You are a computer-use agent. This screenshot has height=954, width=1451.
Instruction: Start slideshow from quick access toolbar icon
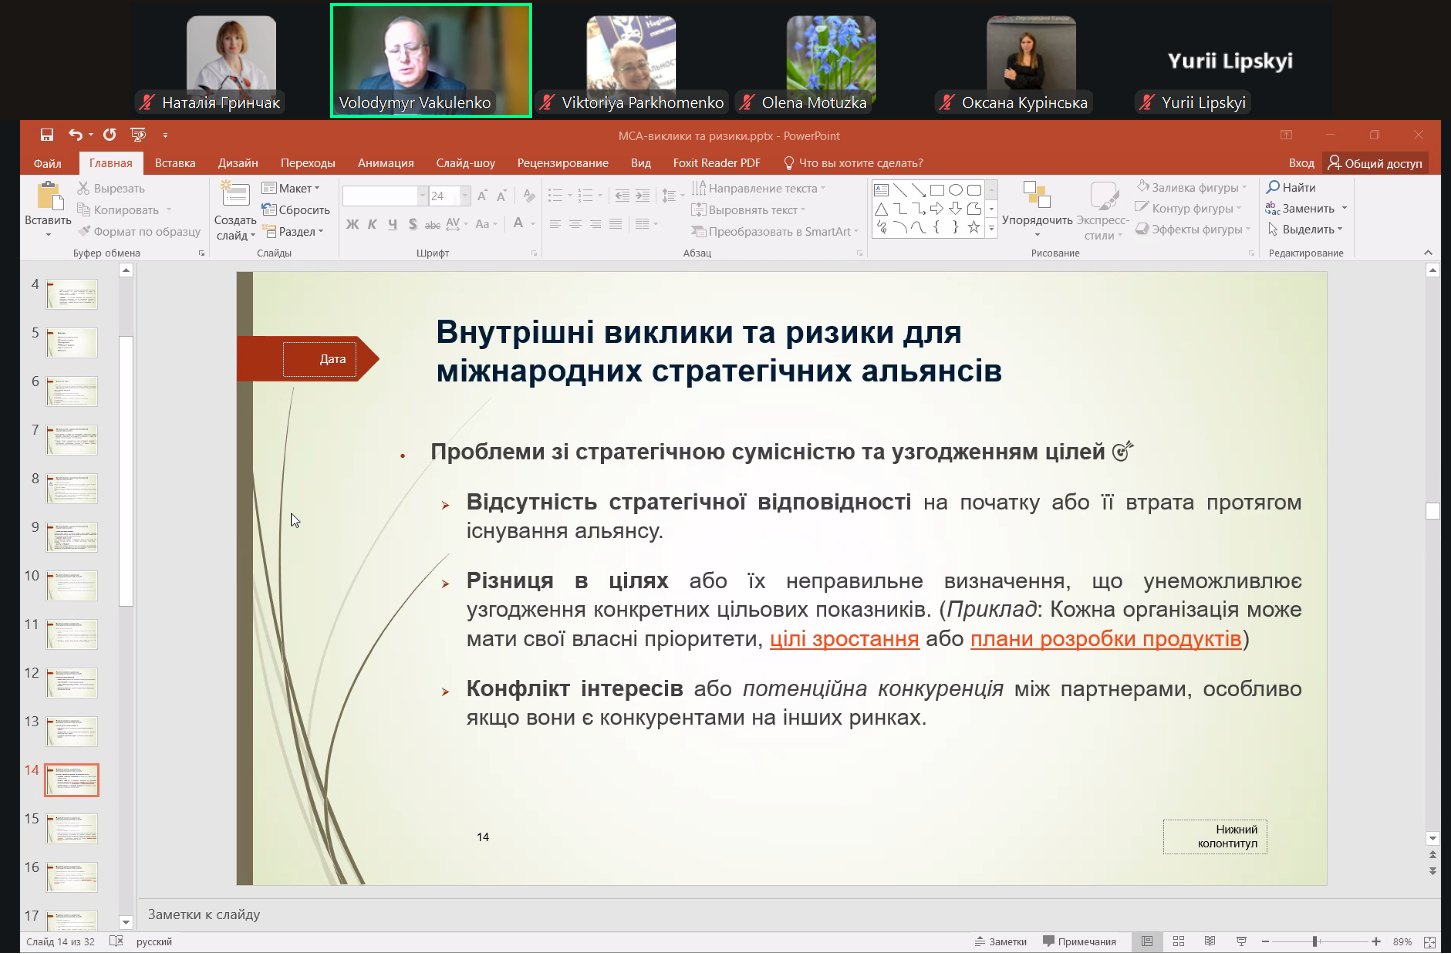138,135
